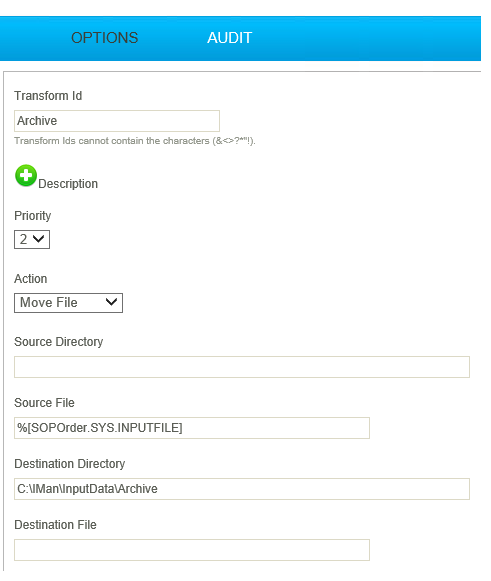Click the Destination Directory field with C:\IMan\InputData\Archive
The image size is (491, 581).
tap(242, 489)
